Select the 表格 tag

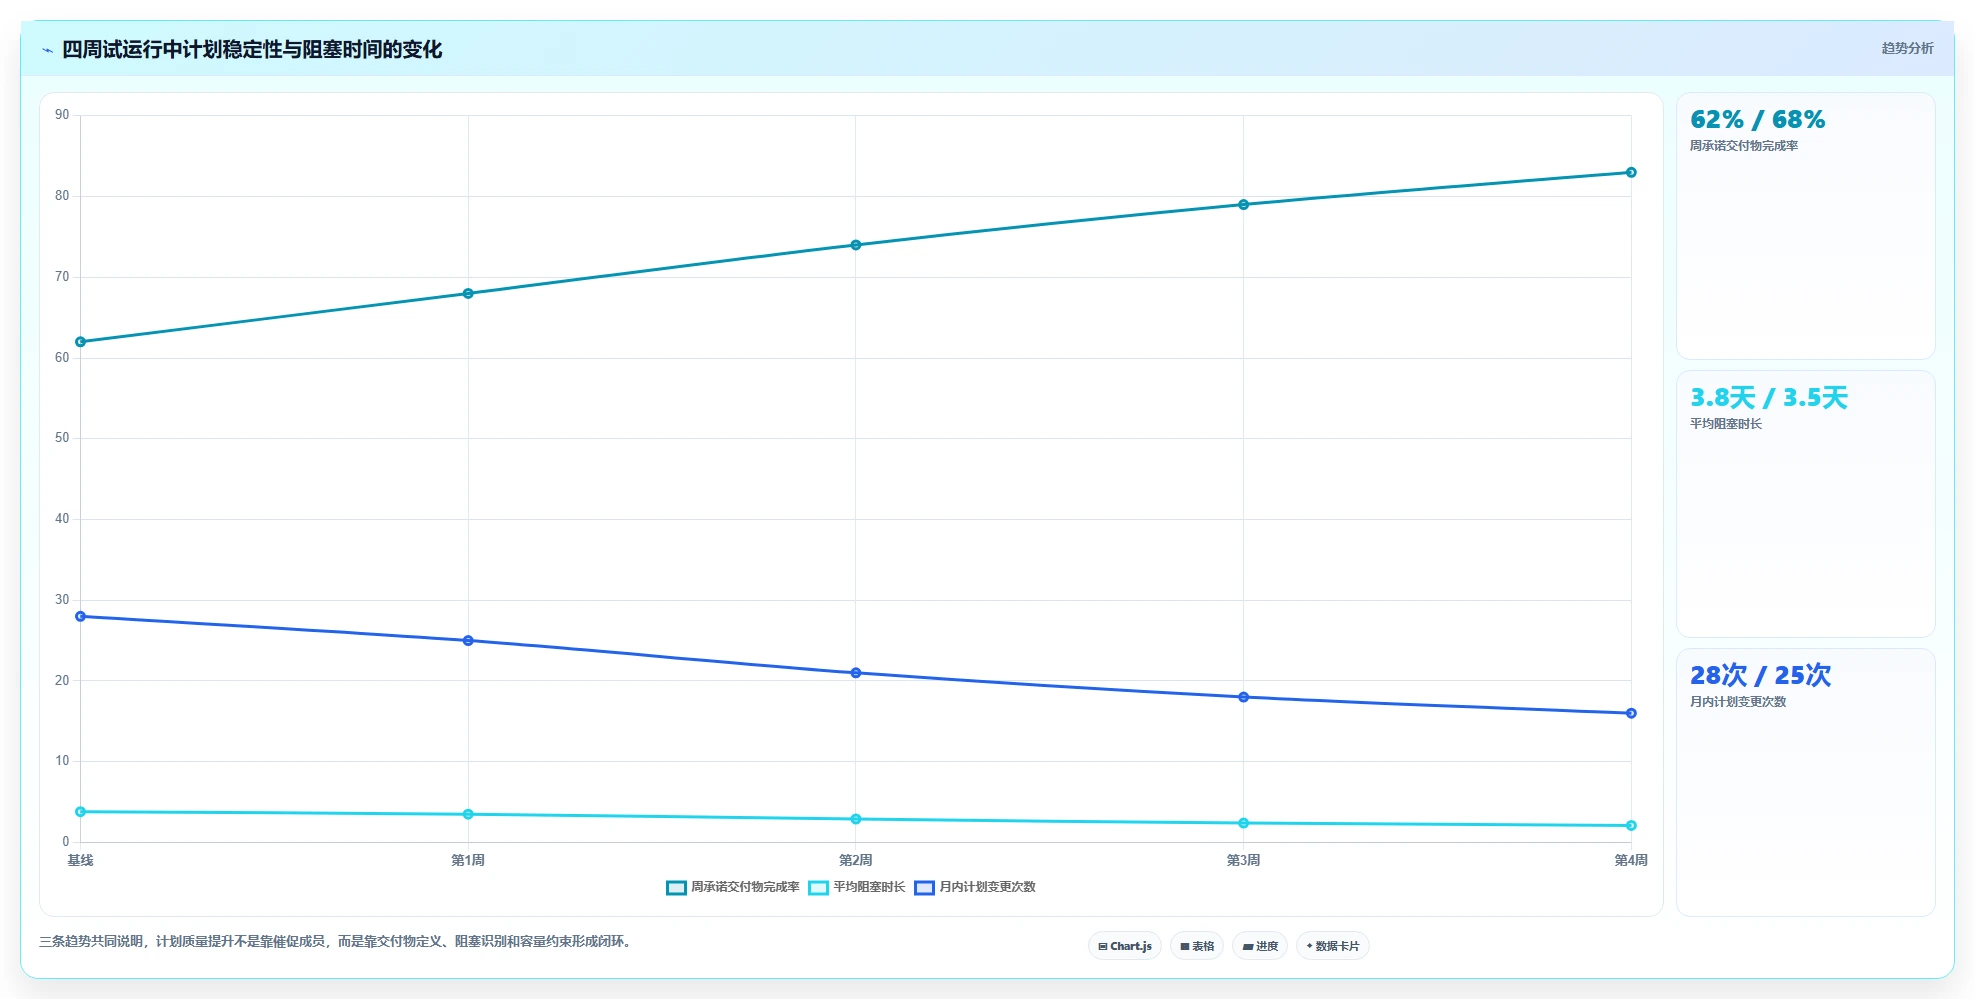click(x=1197, y=946)
